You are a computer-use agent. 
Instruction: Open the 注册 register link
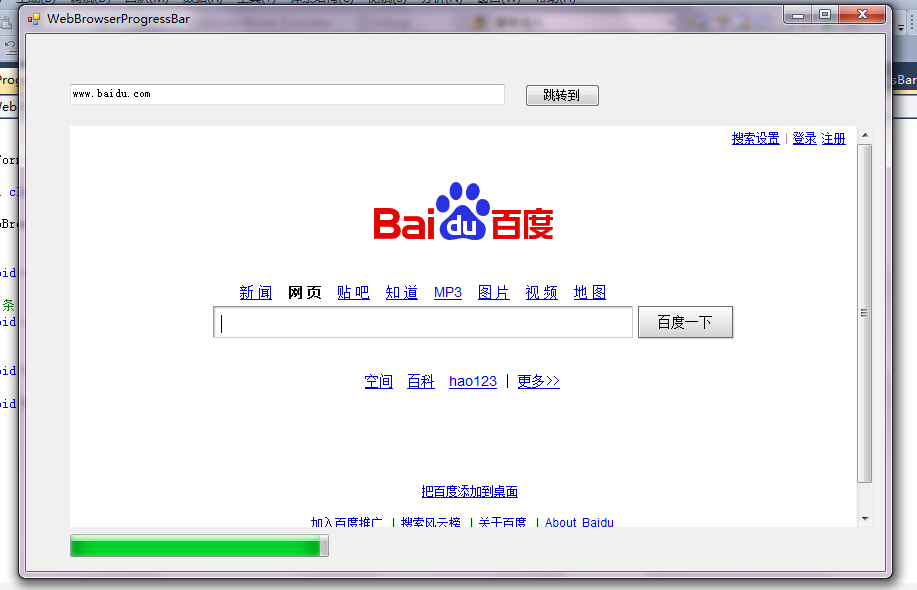(833, 139)
